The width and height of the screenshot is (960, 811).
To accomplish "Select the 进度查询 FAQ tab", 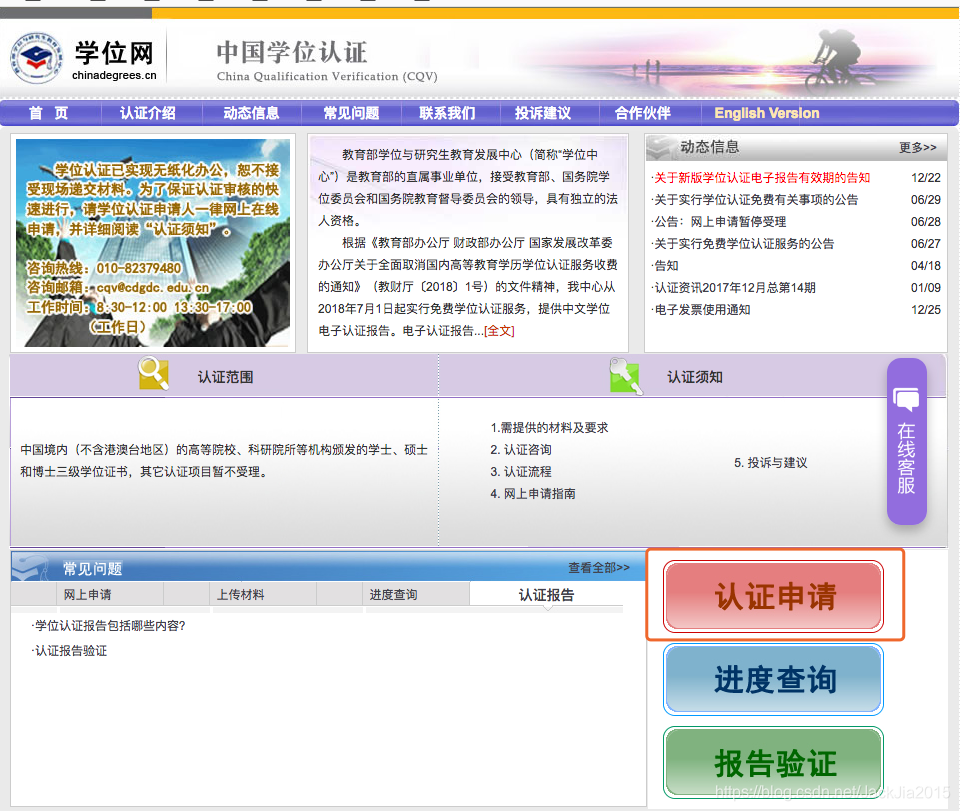I will (393, 594).
